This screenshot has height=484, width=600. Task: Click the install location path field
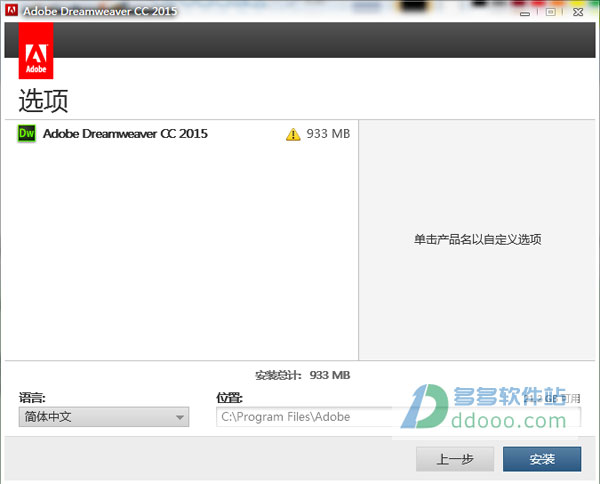point(398,417)
